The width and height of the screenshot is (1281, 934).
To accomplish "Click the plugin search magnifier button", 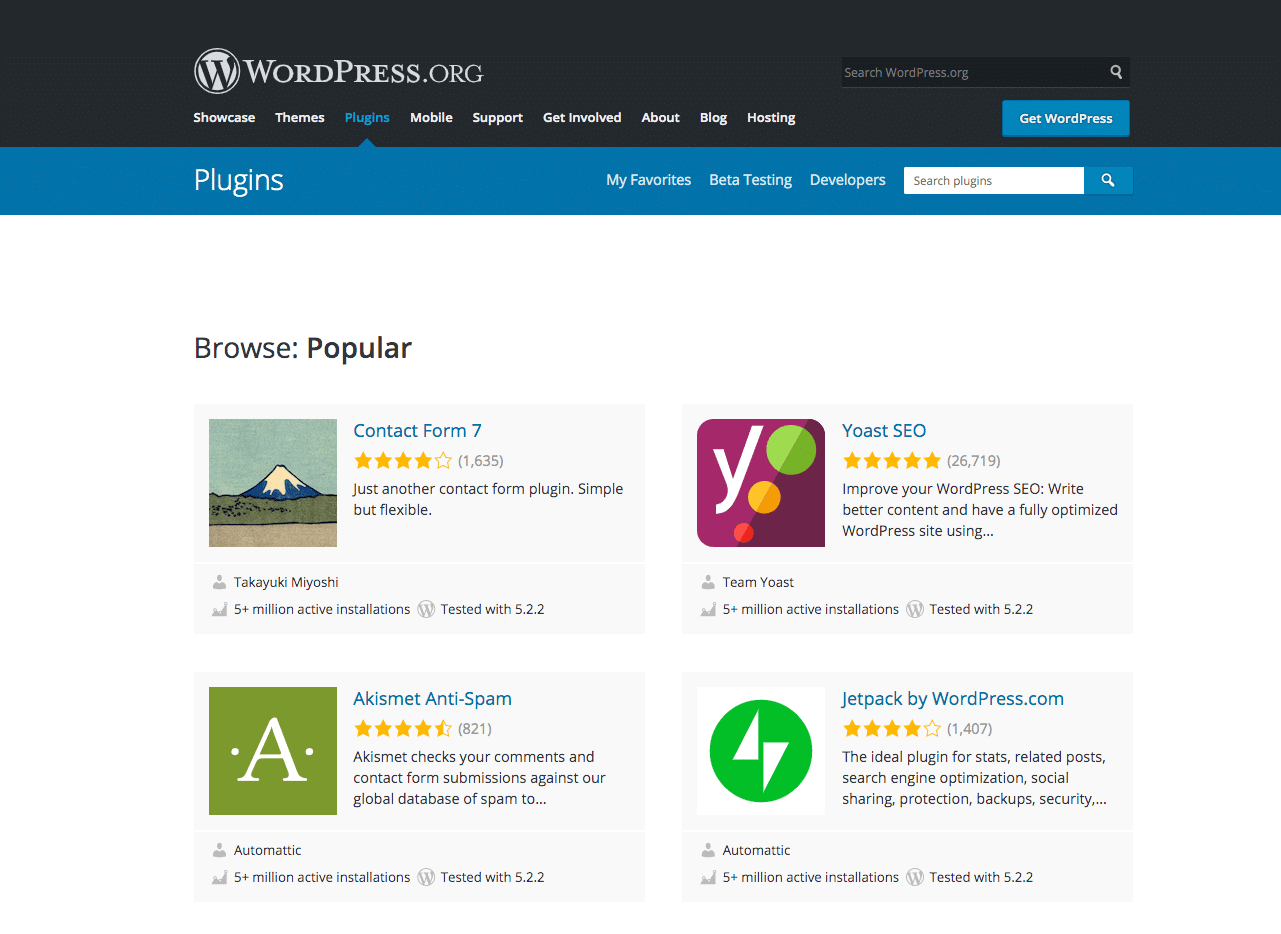I will [1108, 180].
